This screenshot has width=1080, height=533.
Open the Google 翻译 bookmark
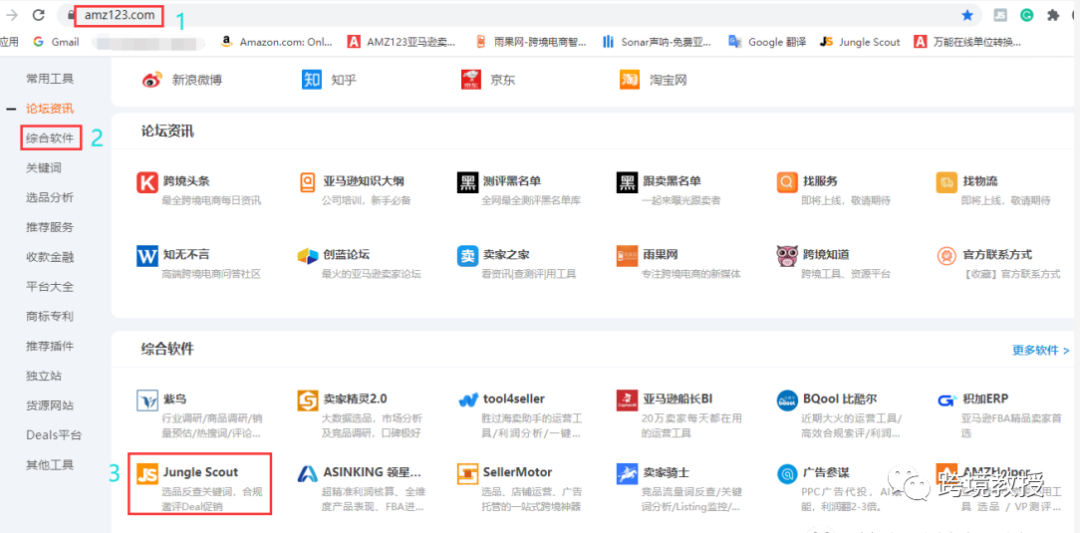point(766,42)
